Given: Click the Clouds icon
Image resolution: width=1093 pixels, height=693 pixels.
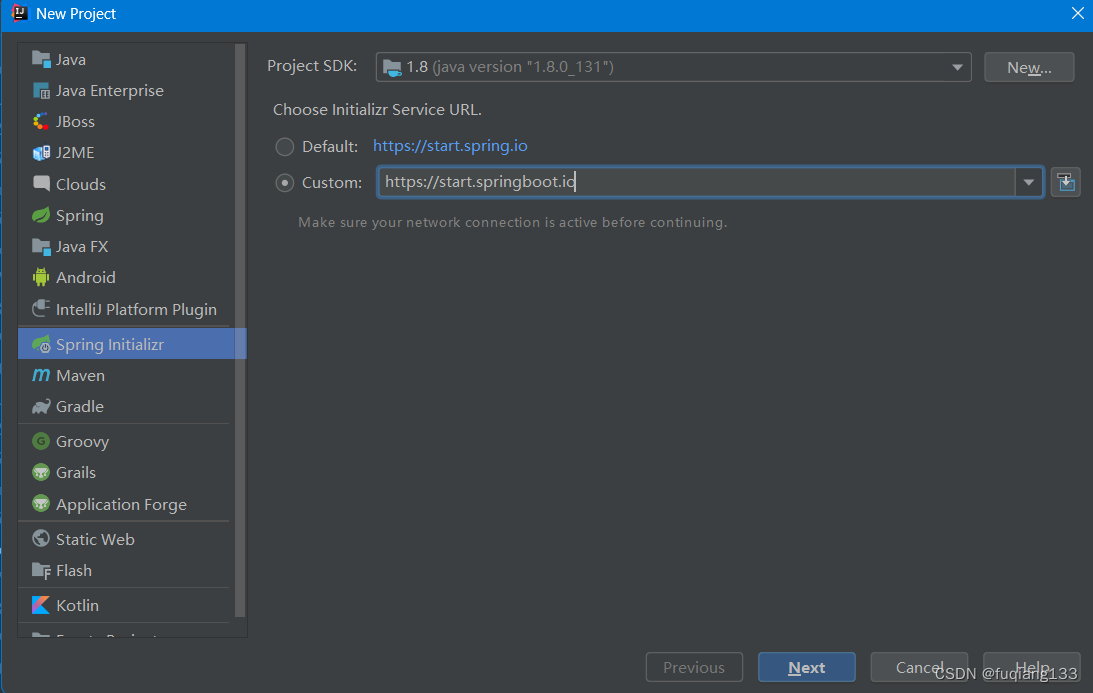Looking at the screenshot, I should (41, 183).
